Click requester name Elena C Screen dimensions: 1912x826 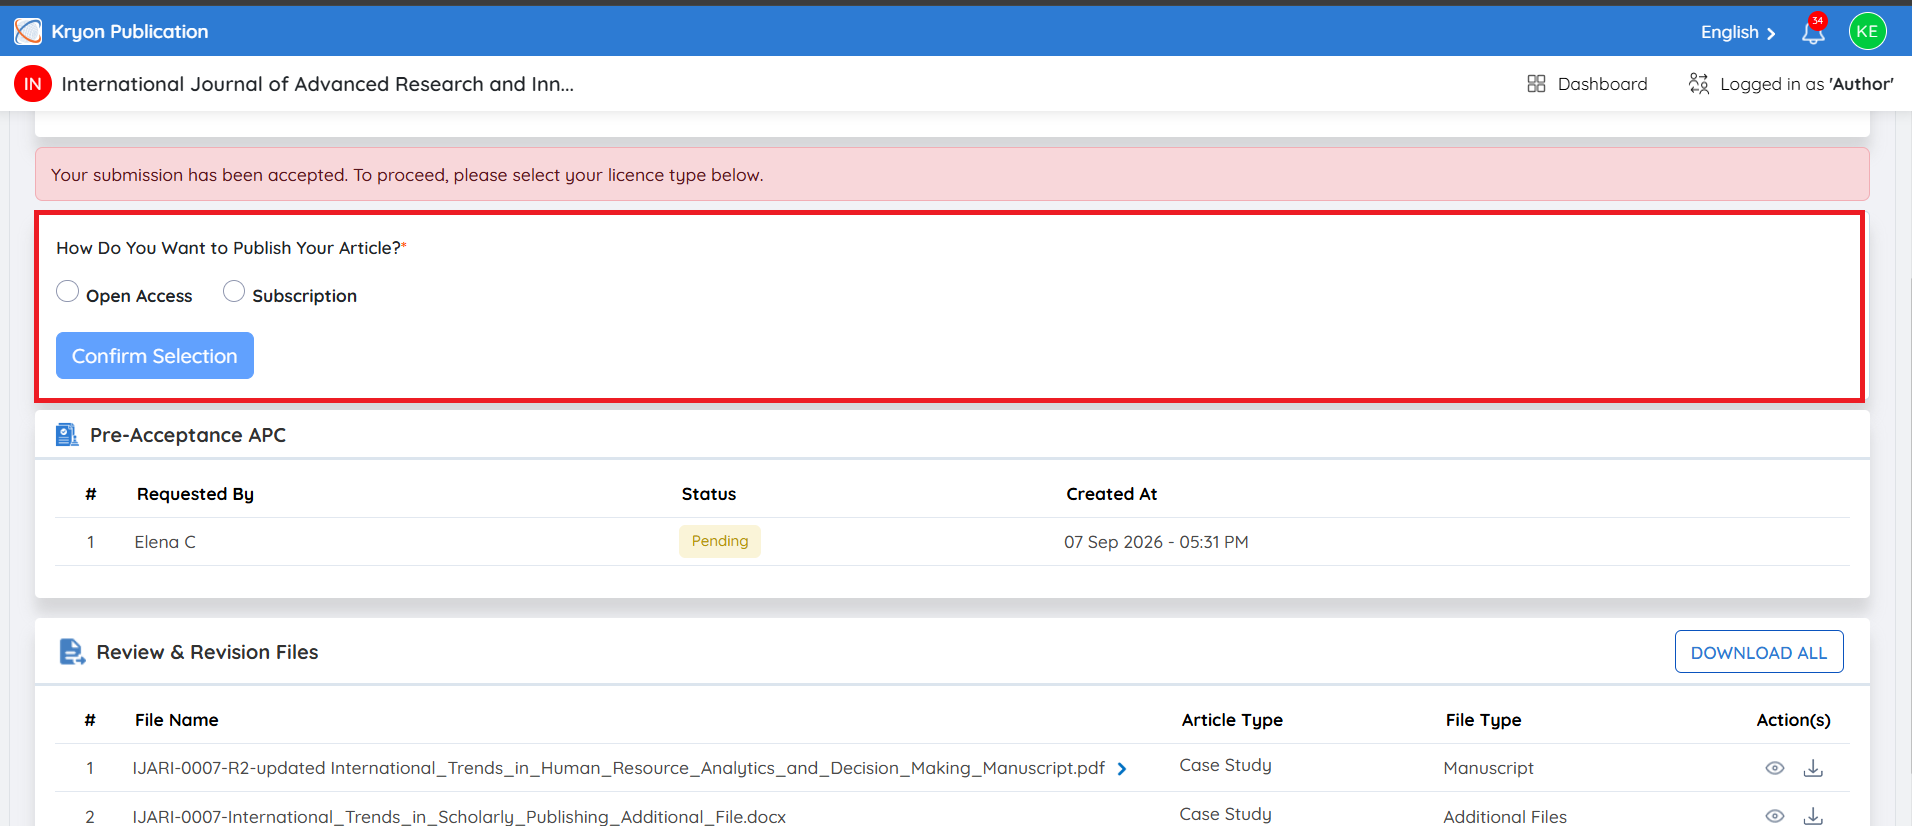point(165,542)
